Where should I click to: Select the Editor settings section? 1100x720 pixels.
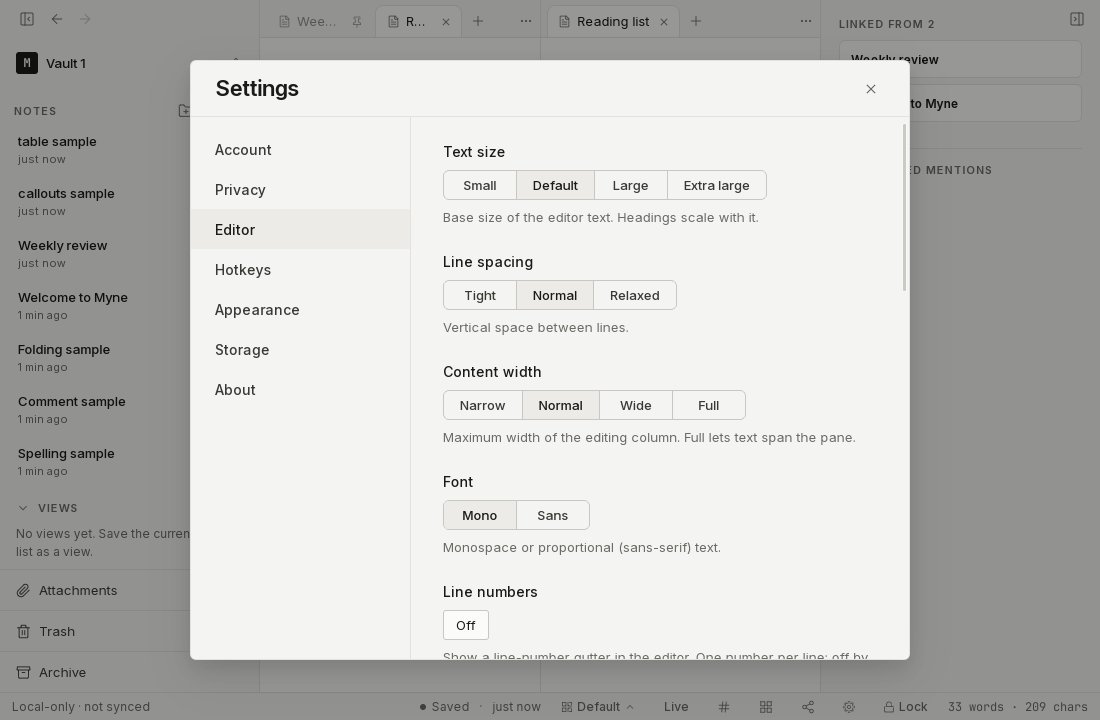[x=300, y=229]
